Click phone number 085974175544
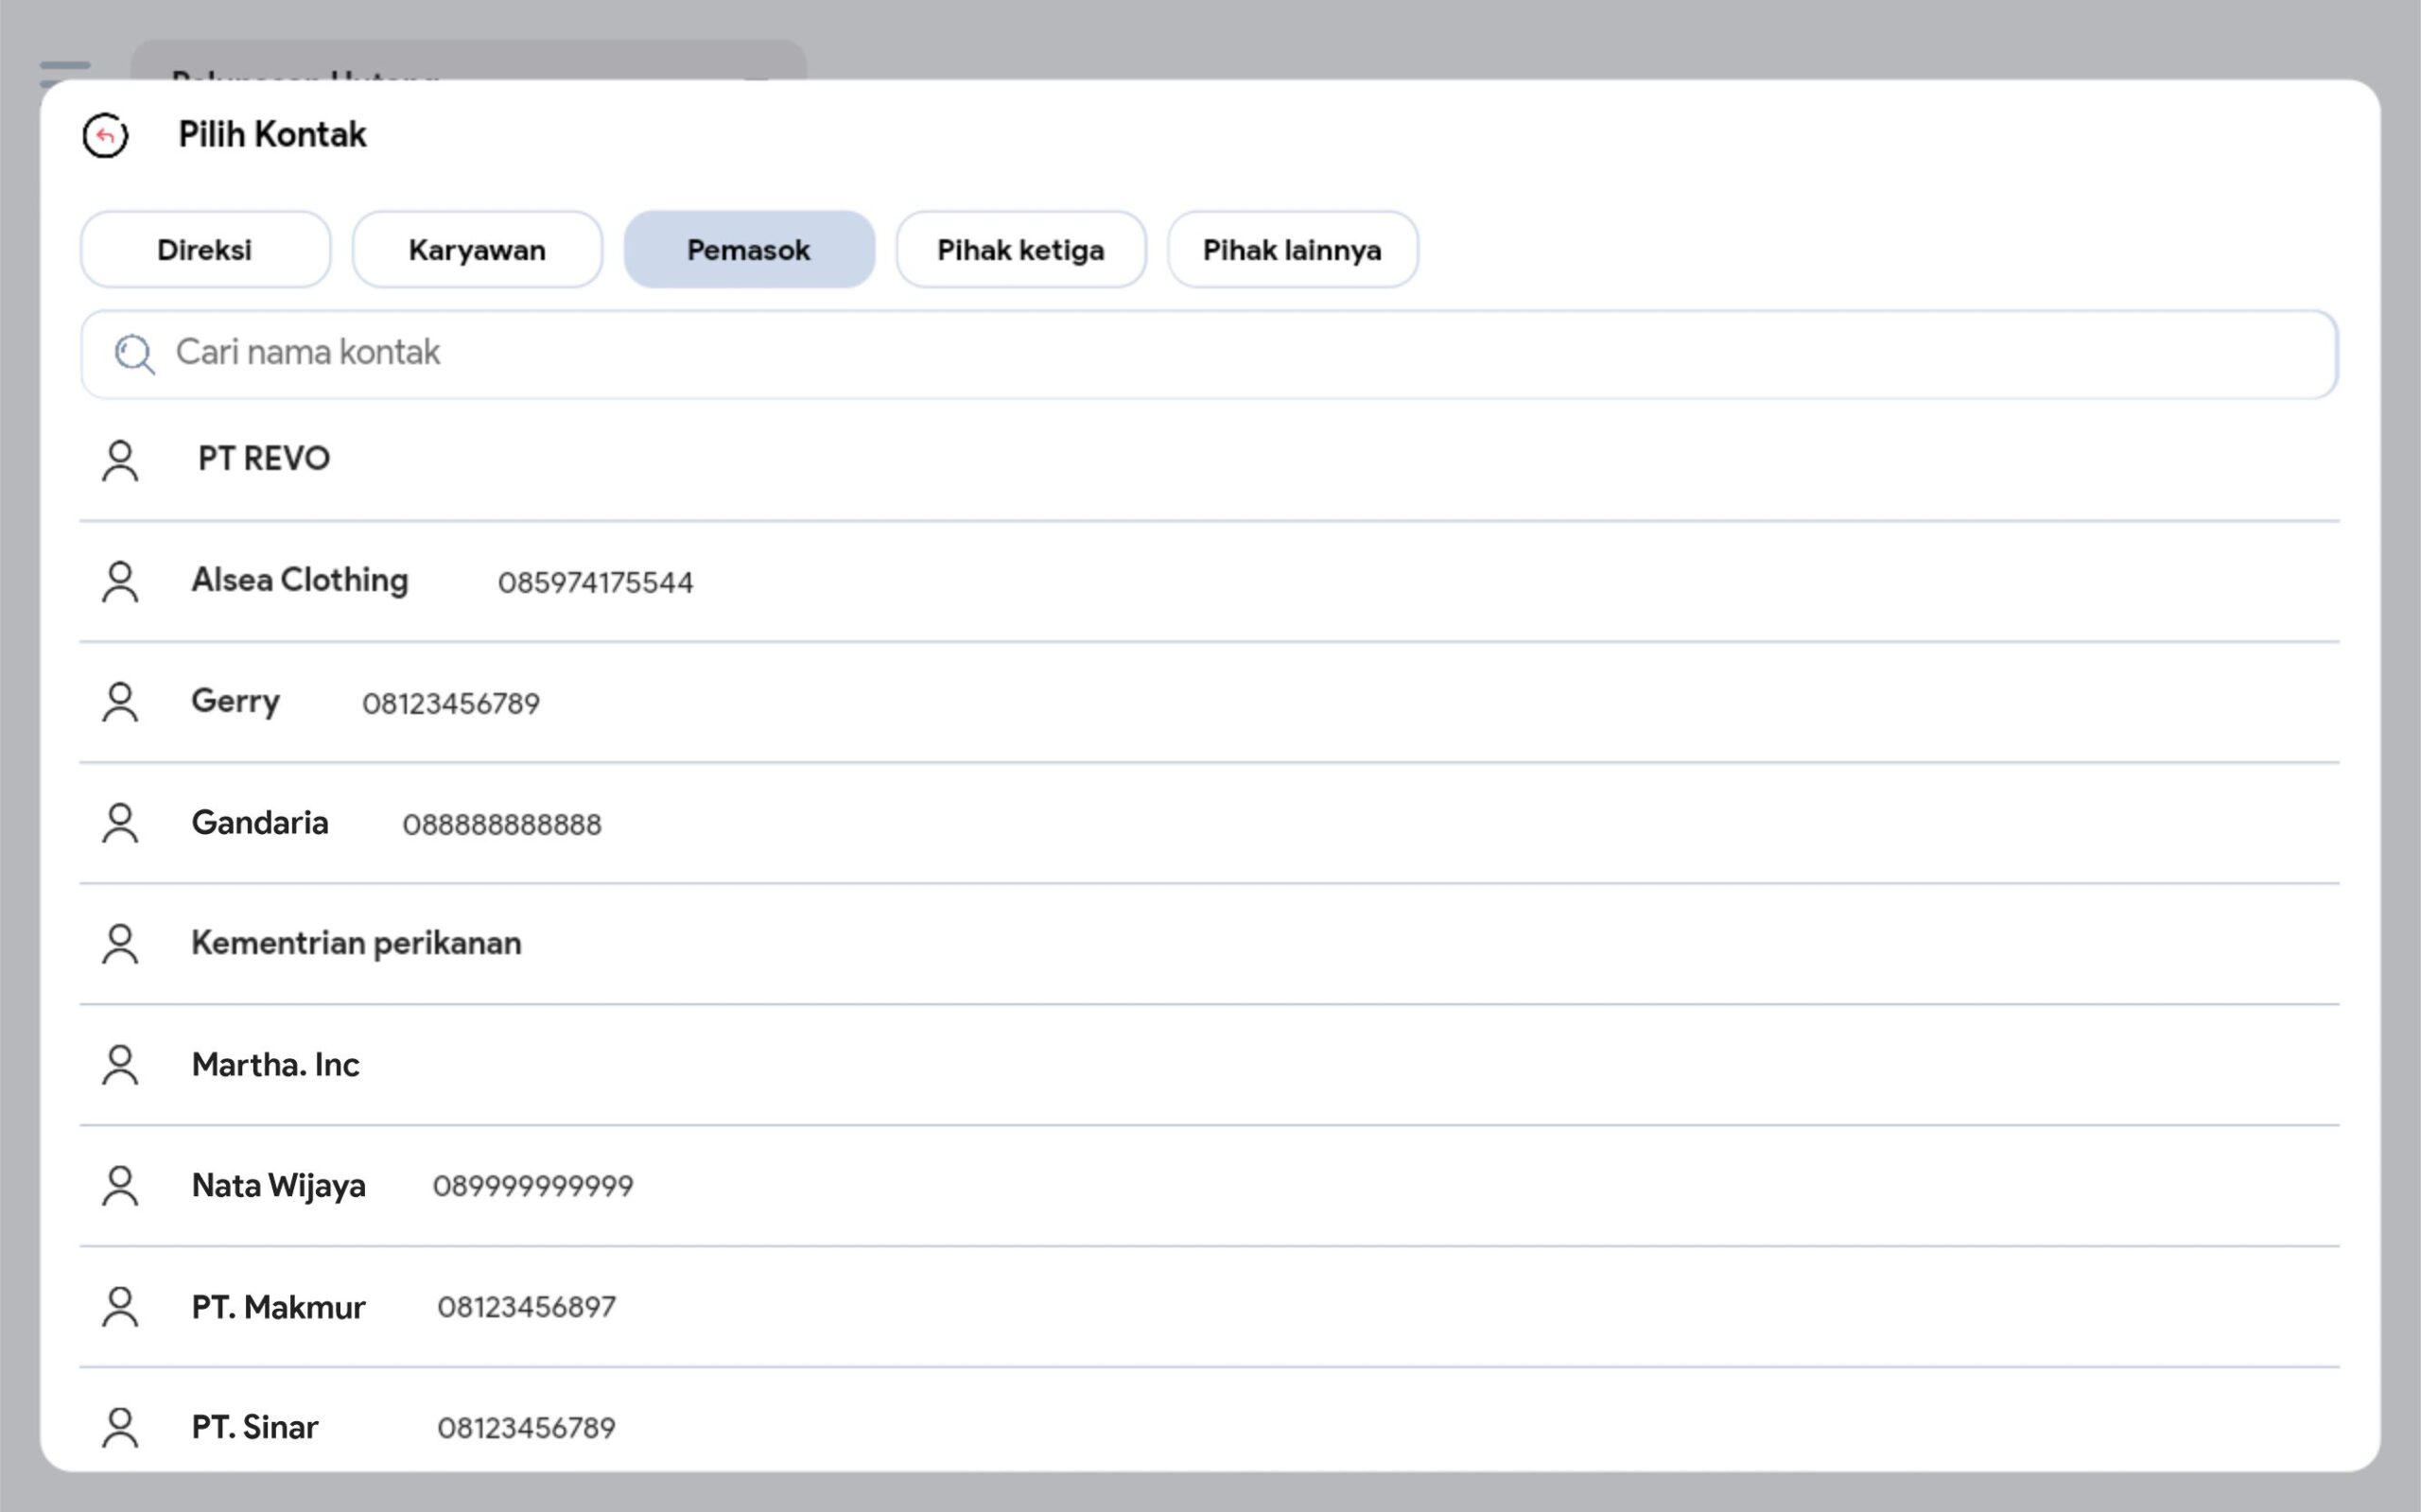 [x=595, y=583]
